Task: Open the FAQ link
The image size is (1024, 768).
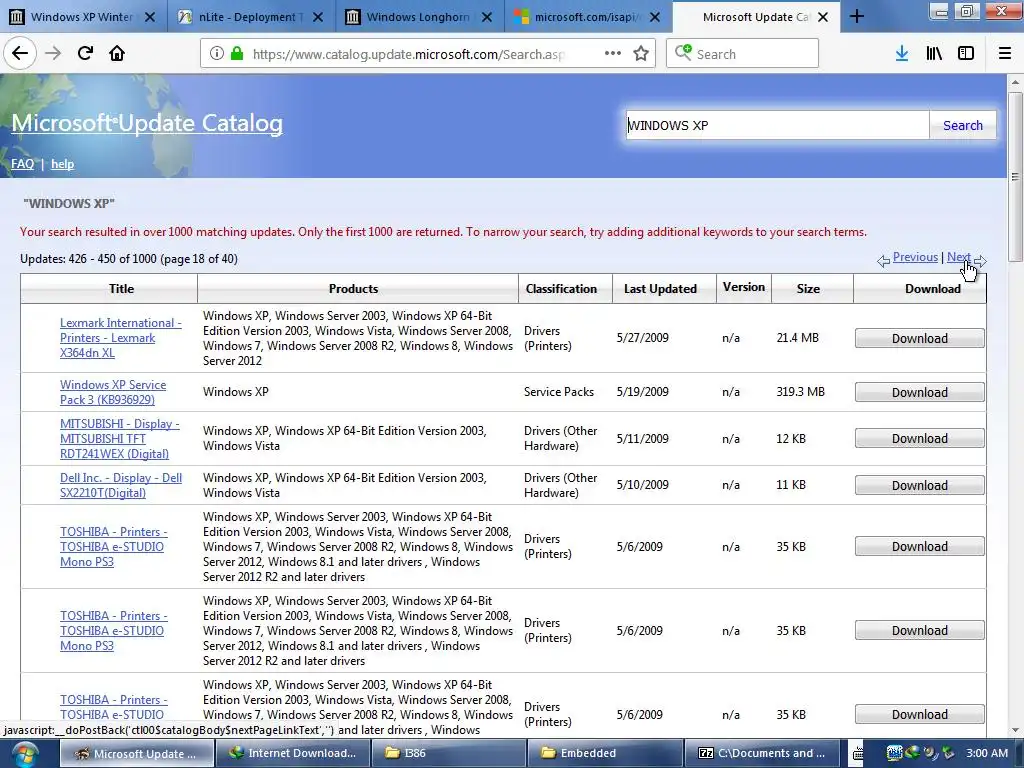Action: click(22, 164)
